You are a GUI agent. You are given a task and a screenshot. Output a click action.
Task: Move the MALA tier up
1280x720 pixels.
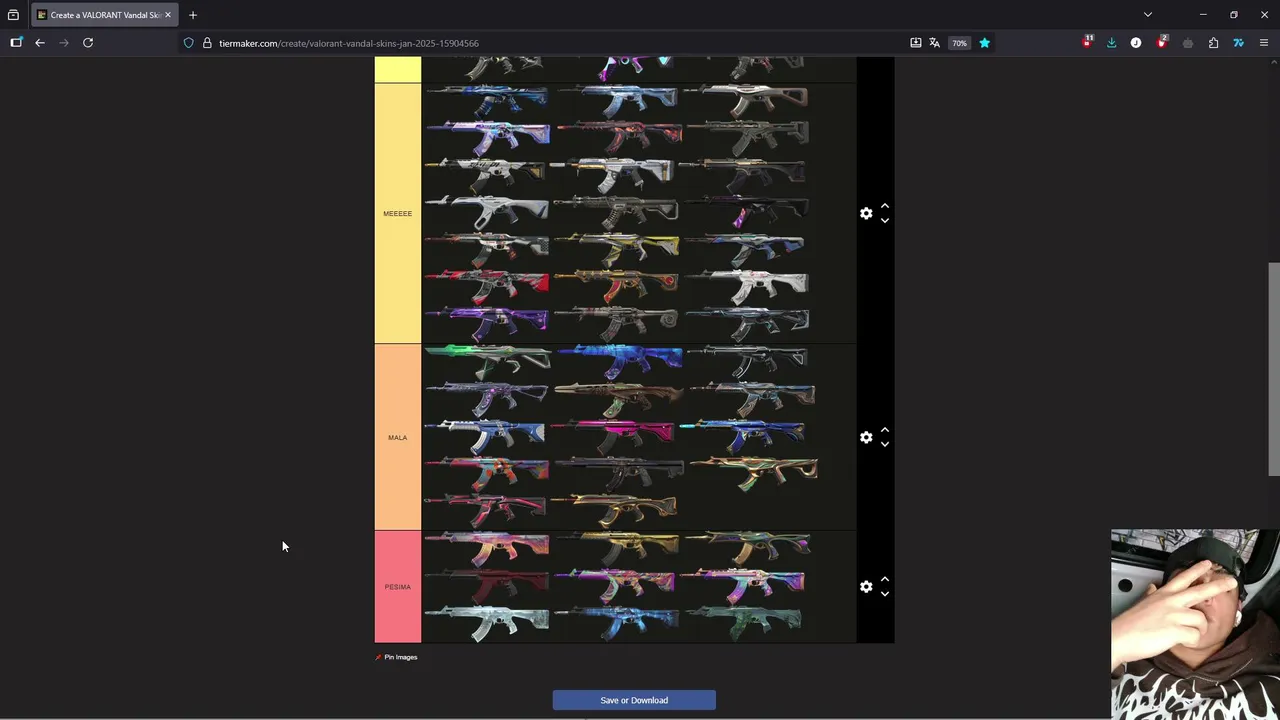coord(884,430)
